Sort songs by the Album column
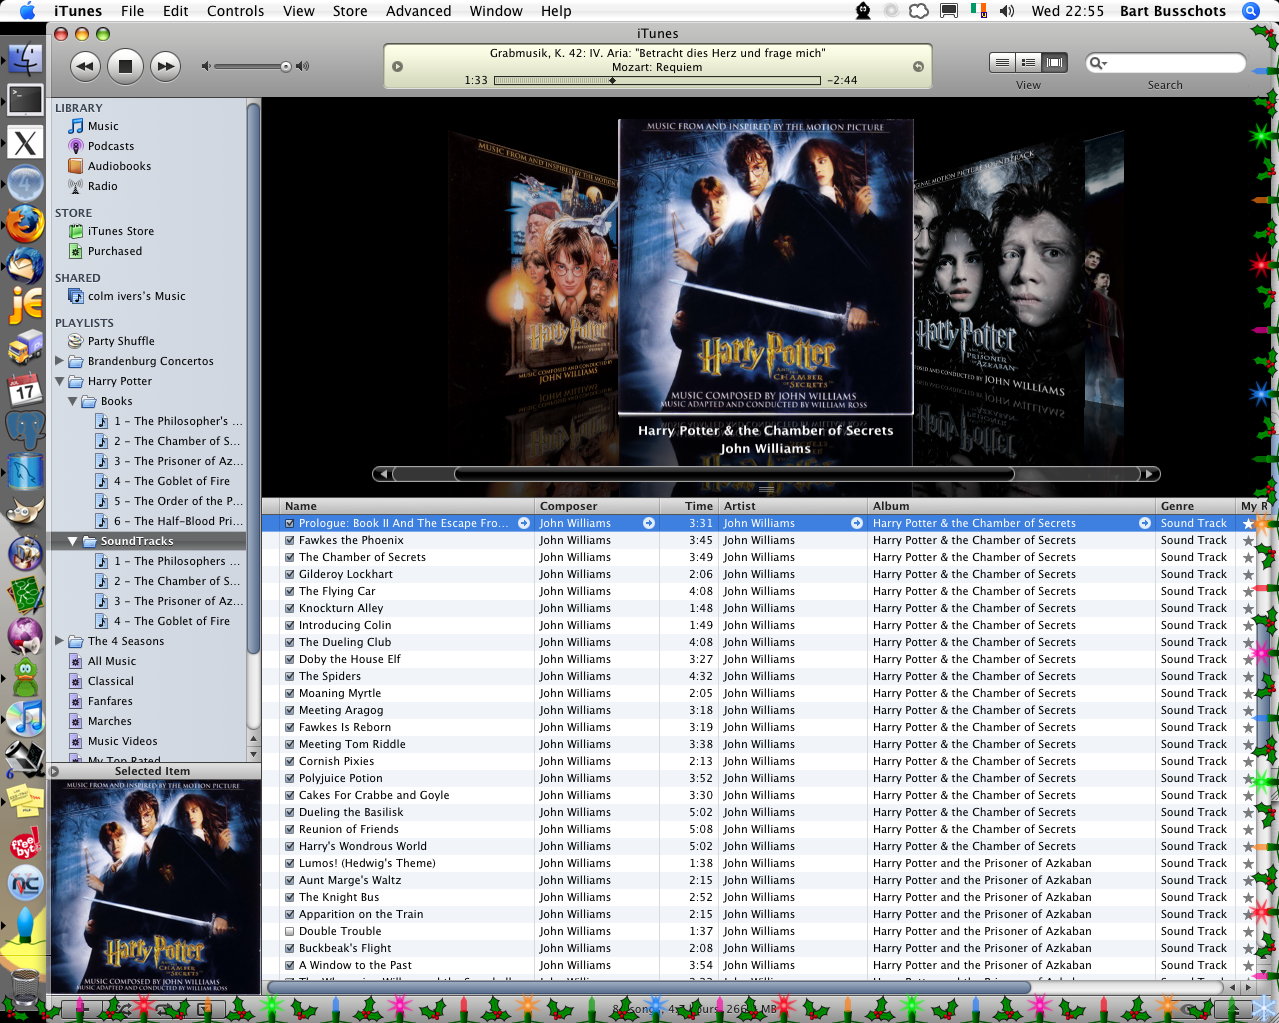The height and width of the screenshot is (1023, 1279). (x=1011, y=506)
